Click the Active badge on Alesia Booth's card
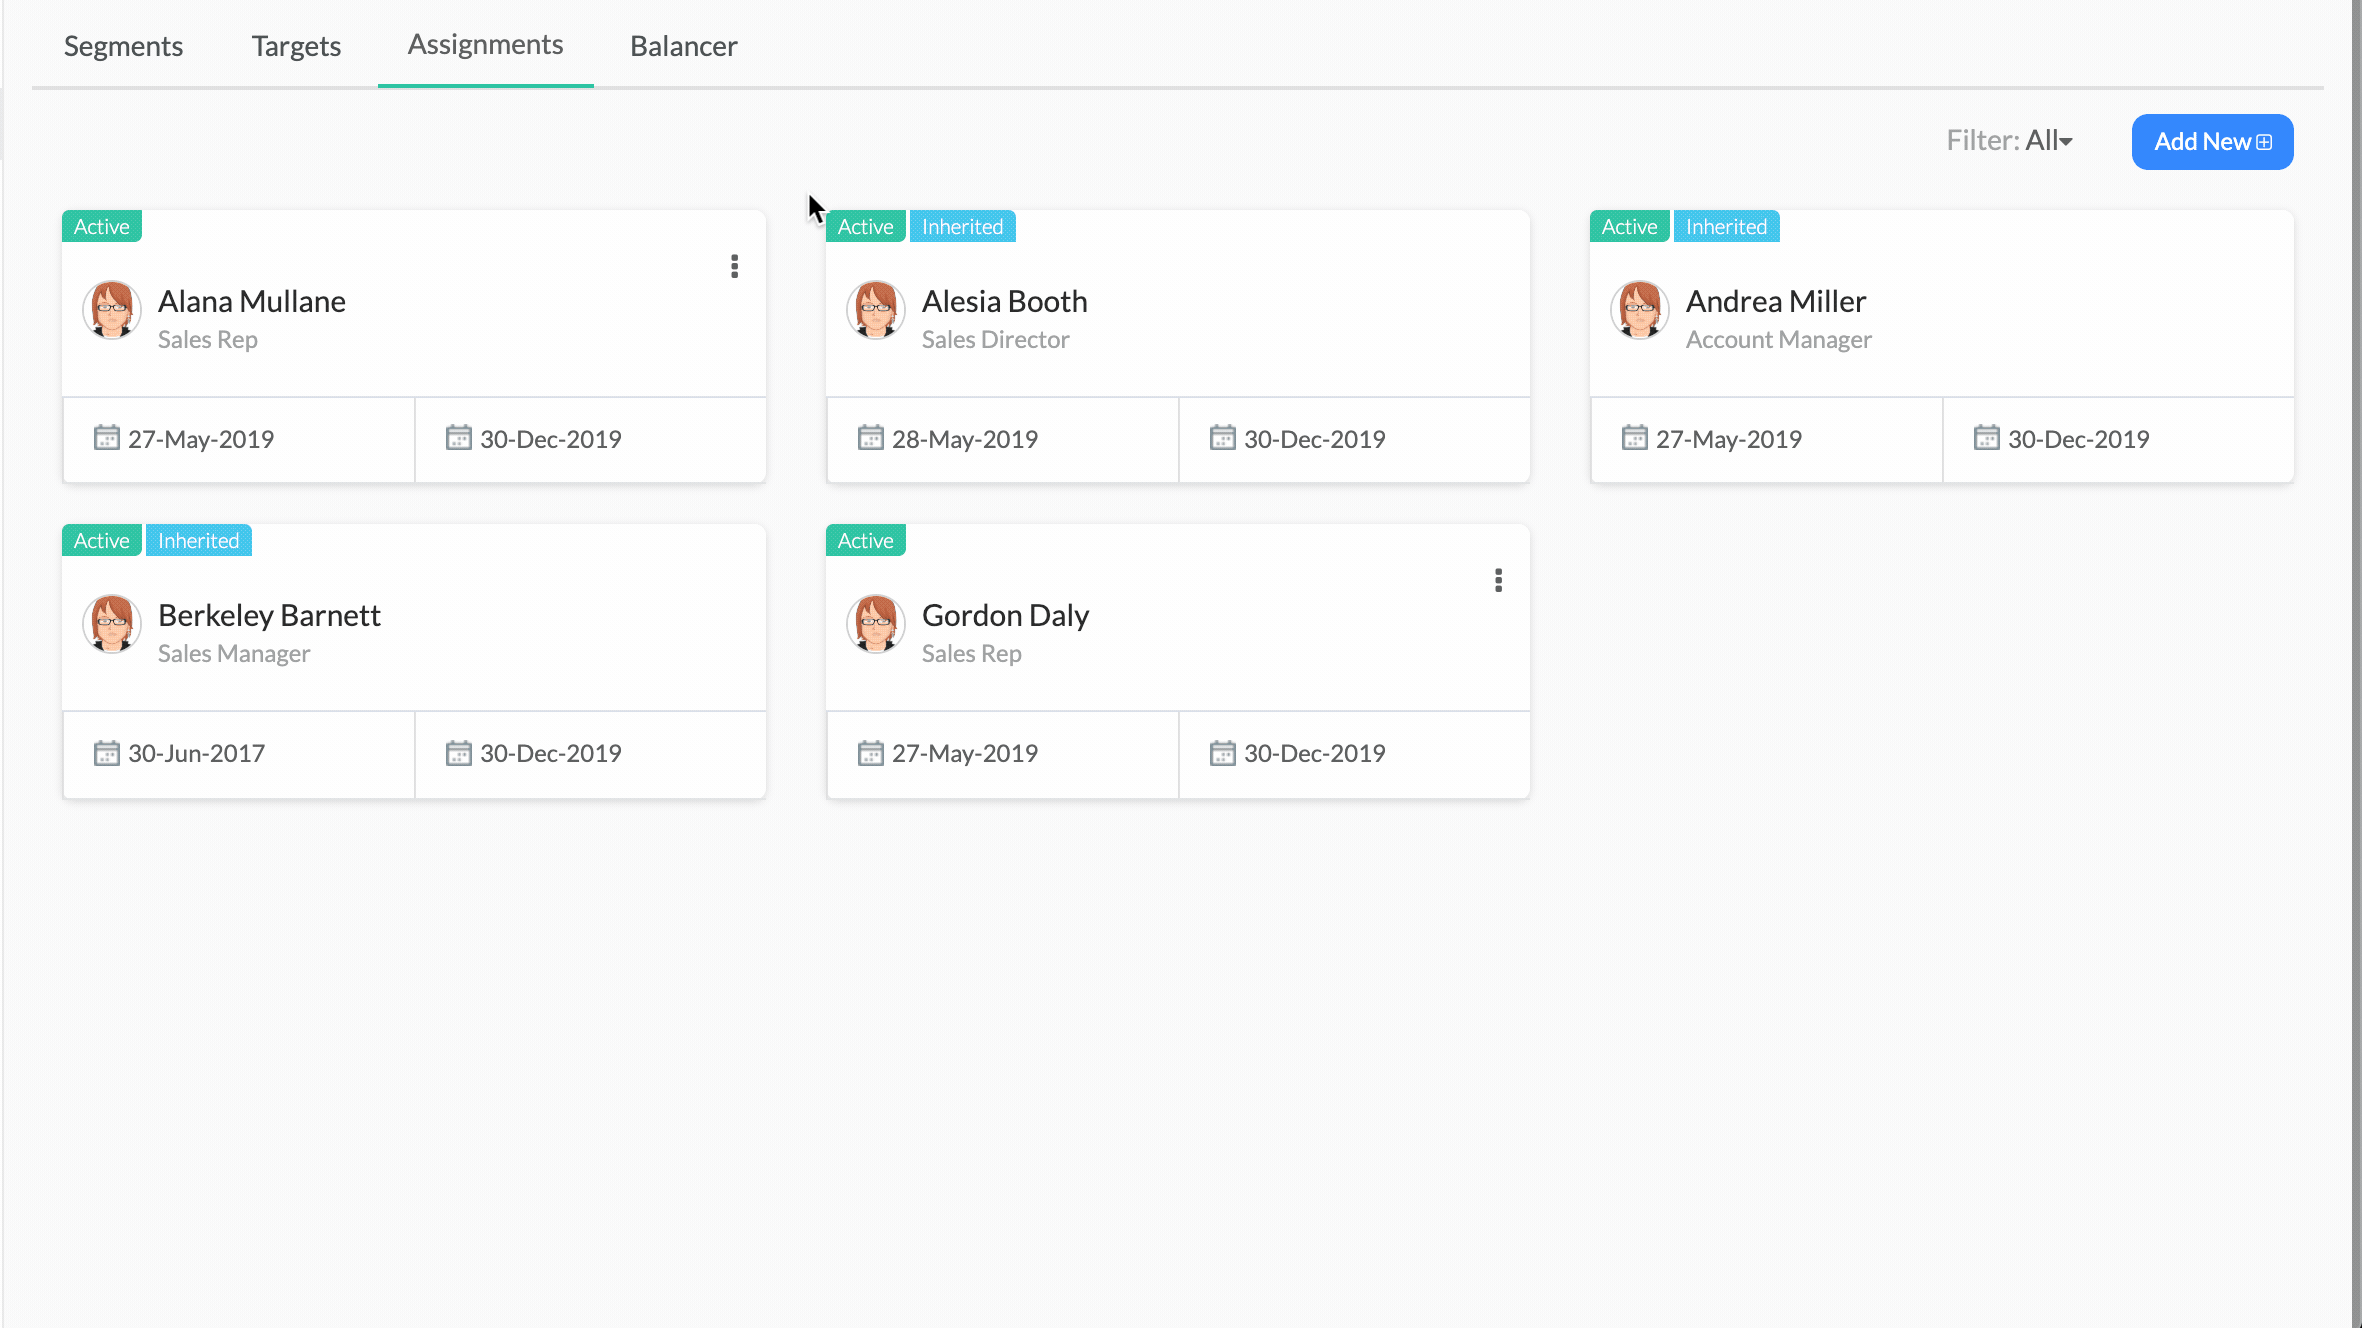The width and height of the screenshot is (2362, 1328). point(866,226)
